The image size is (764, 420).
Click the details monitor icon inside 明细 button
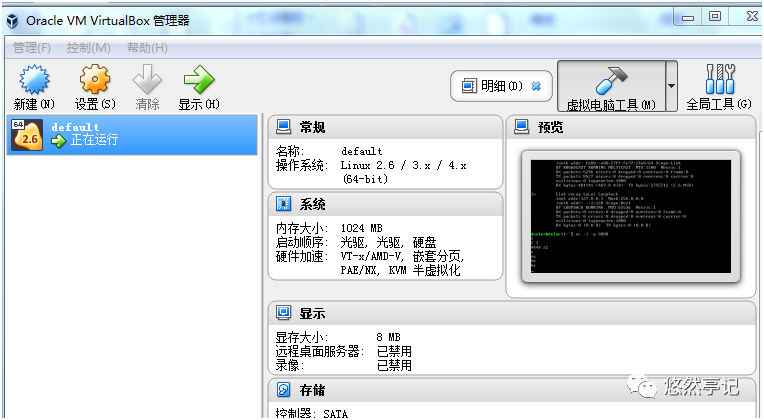pos(469,86)
